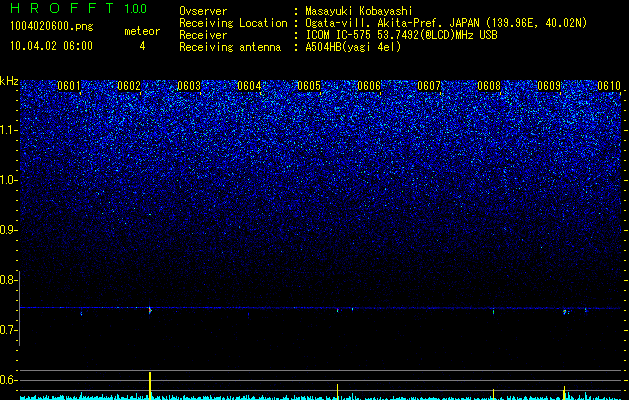This screenshot has width=629, height=400.
Task: Click the 1.1 frequency axis label
Action: coord(8,130)
